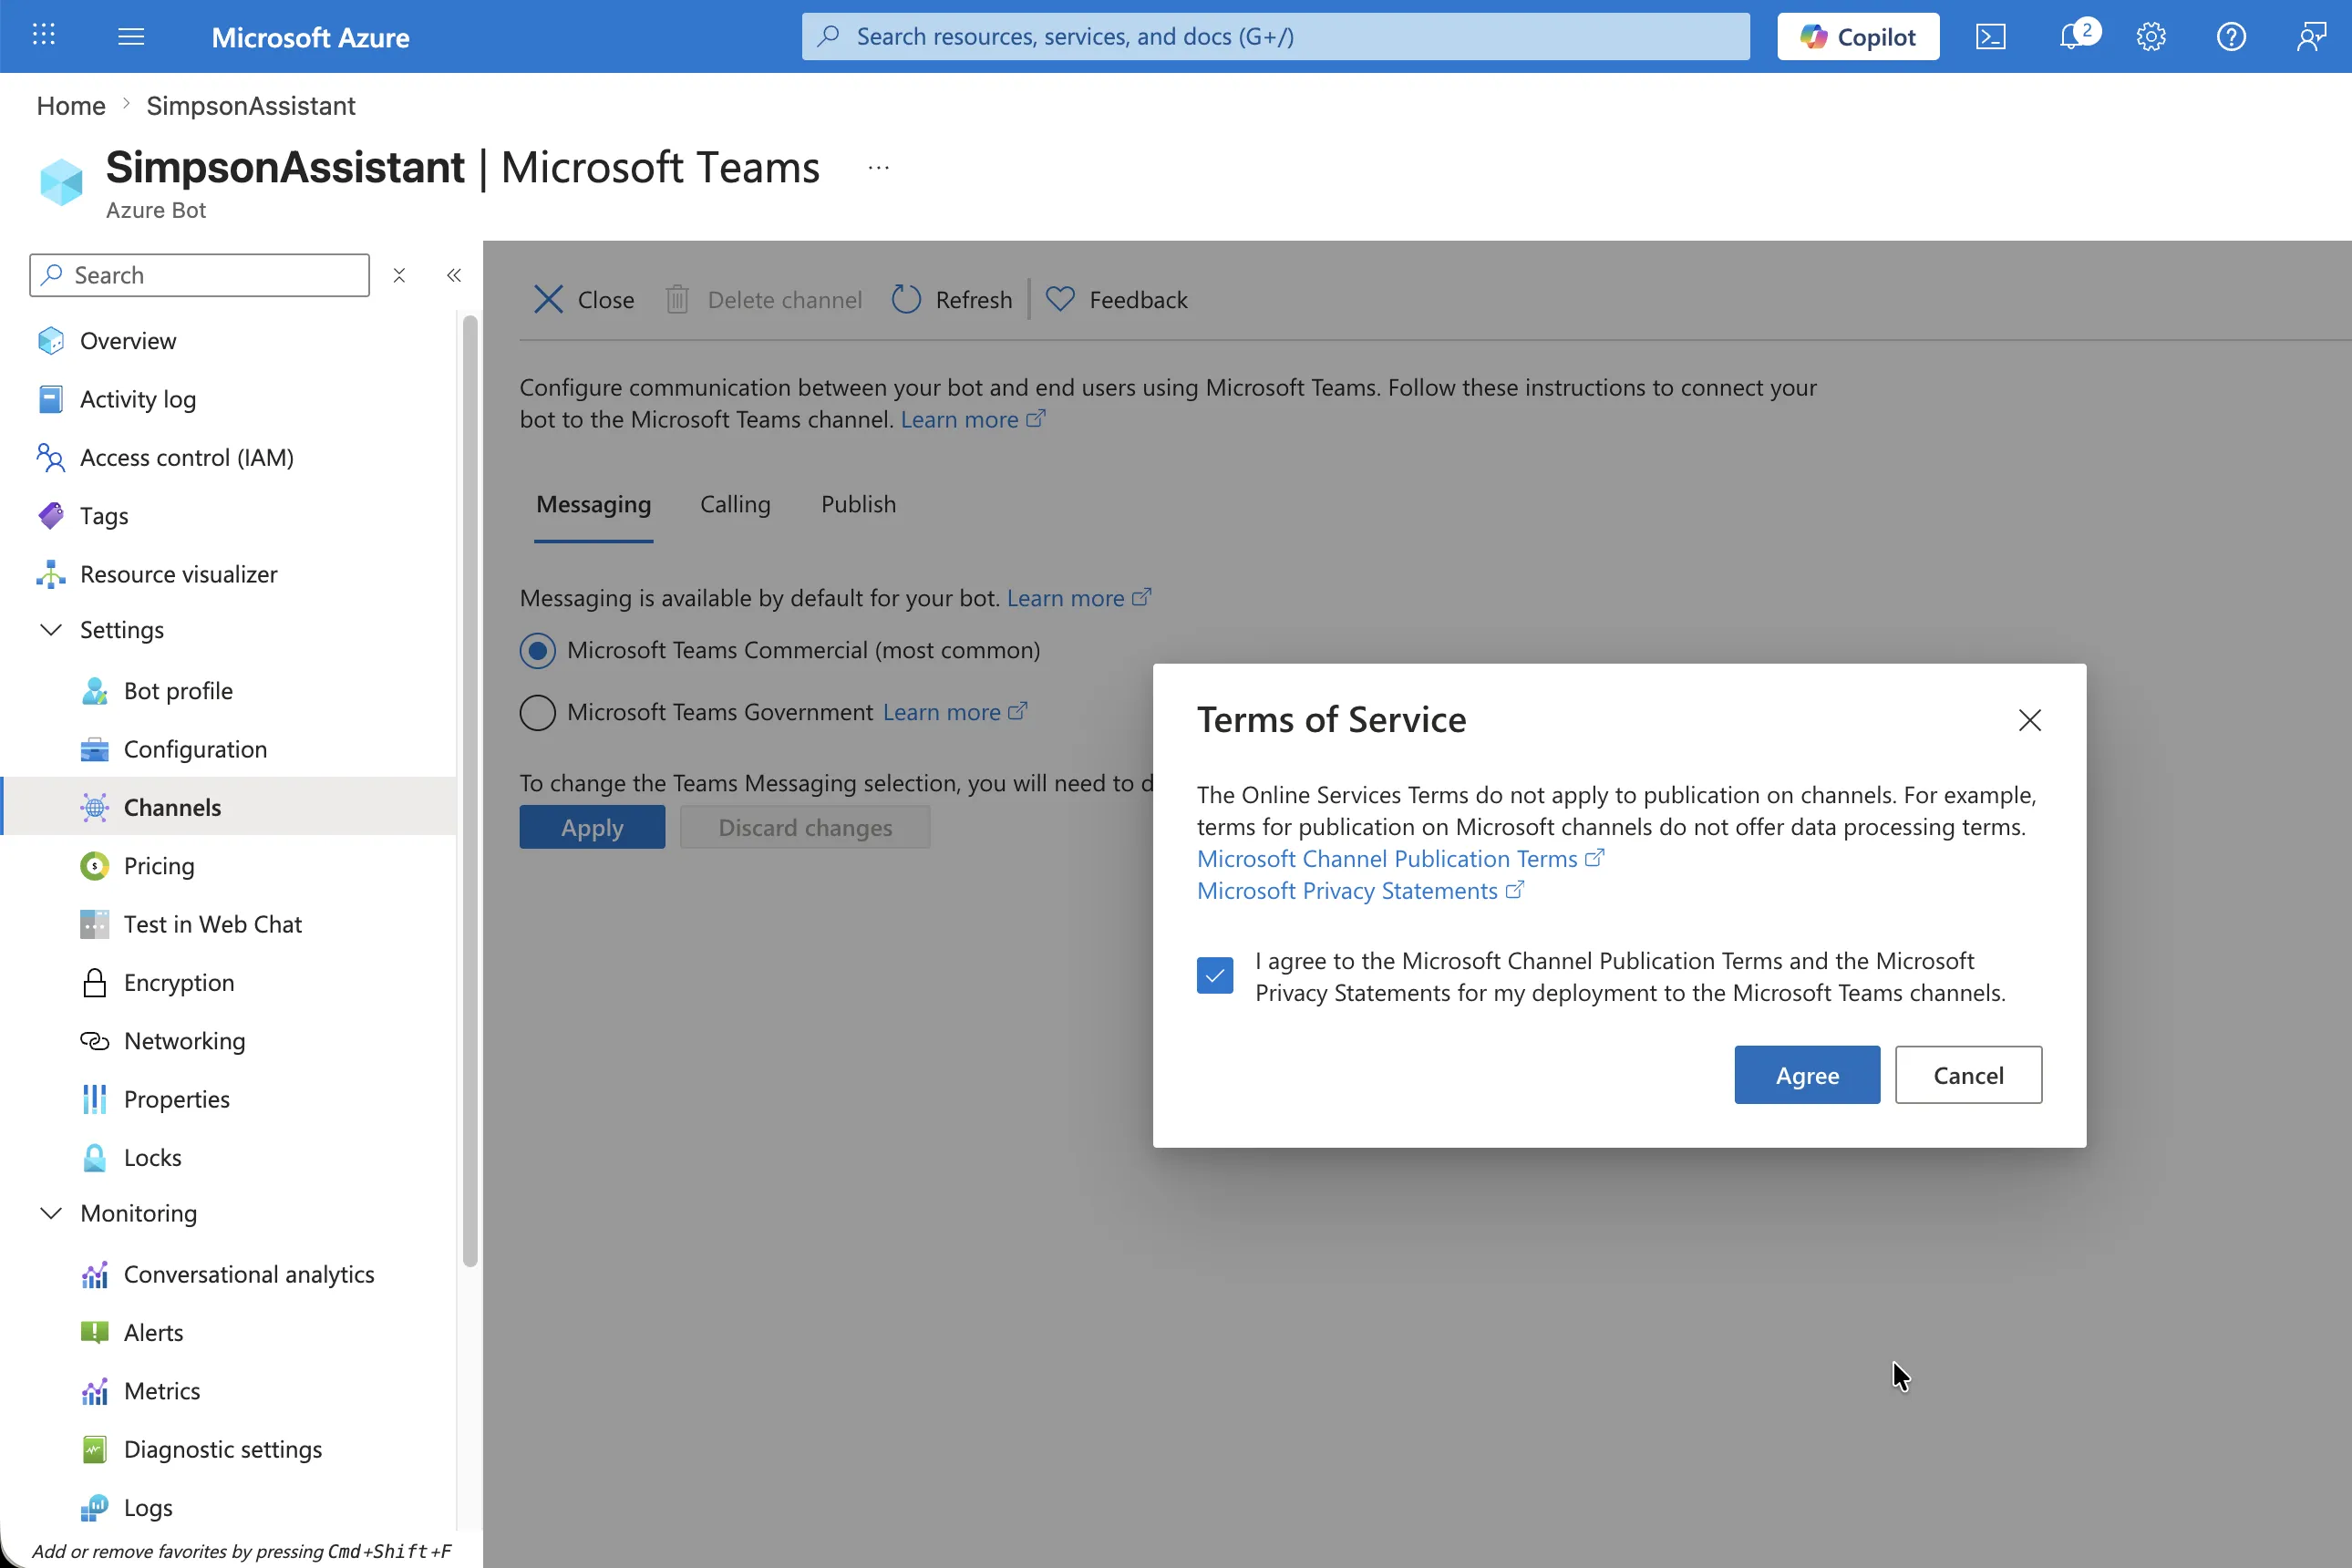Viewport: 2352px width, 1568px height.
Task: Focus the sidebar Search field
Action: [199, 275]
